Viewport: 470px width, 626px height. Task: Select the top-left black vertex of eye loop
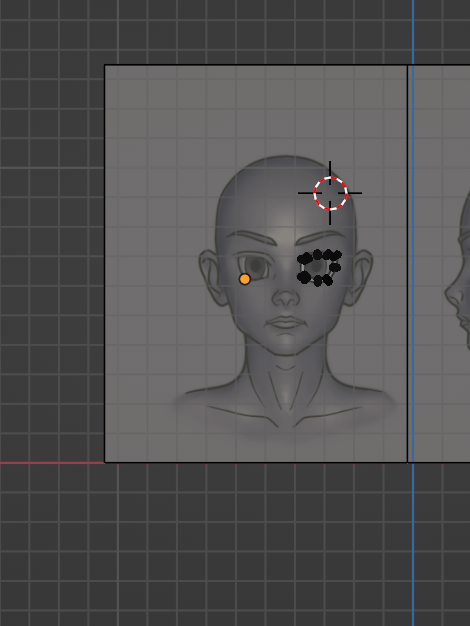305,259
